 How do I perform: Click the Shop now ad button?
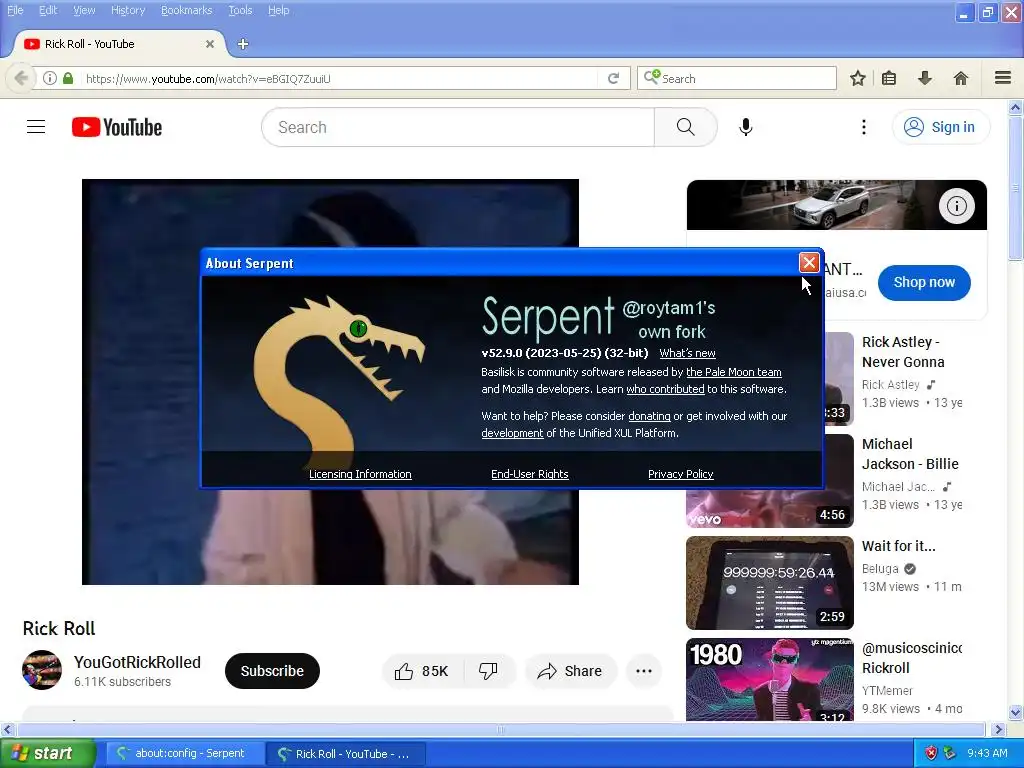923,282
